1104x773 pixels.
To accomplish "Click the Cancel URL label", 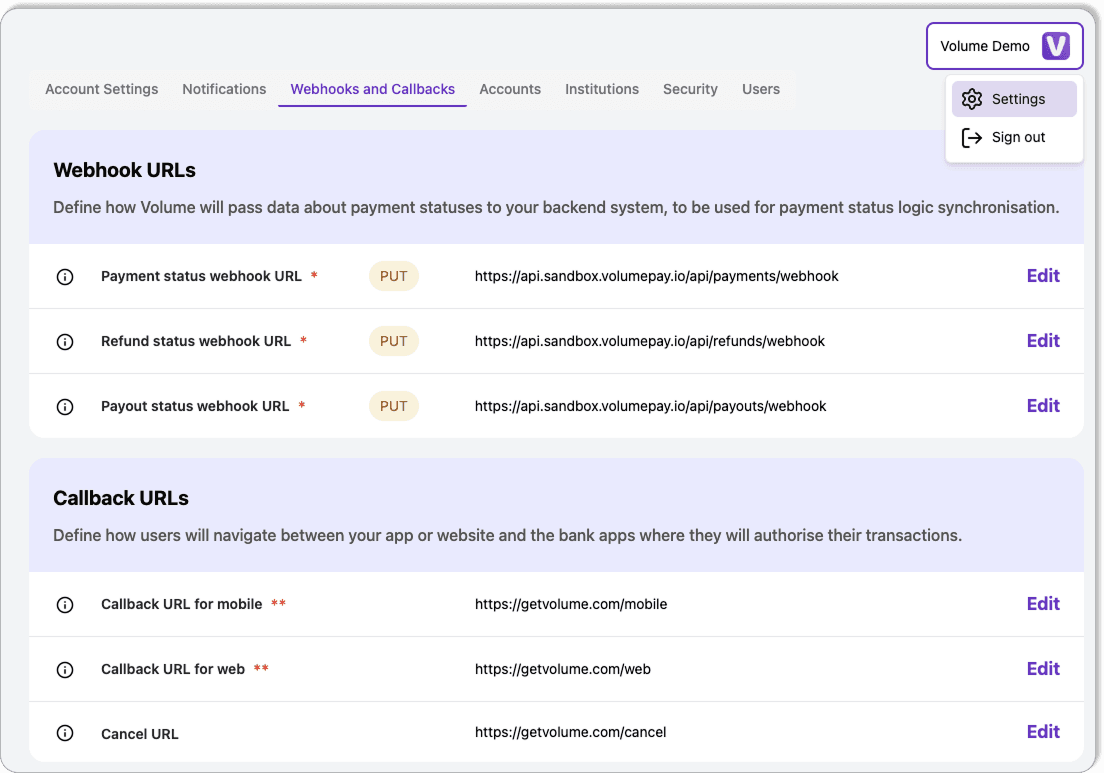I will tap(139, 734).
